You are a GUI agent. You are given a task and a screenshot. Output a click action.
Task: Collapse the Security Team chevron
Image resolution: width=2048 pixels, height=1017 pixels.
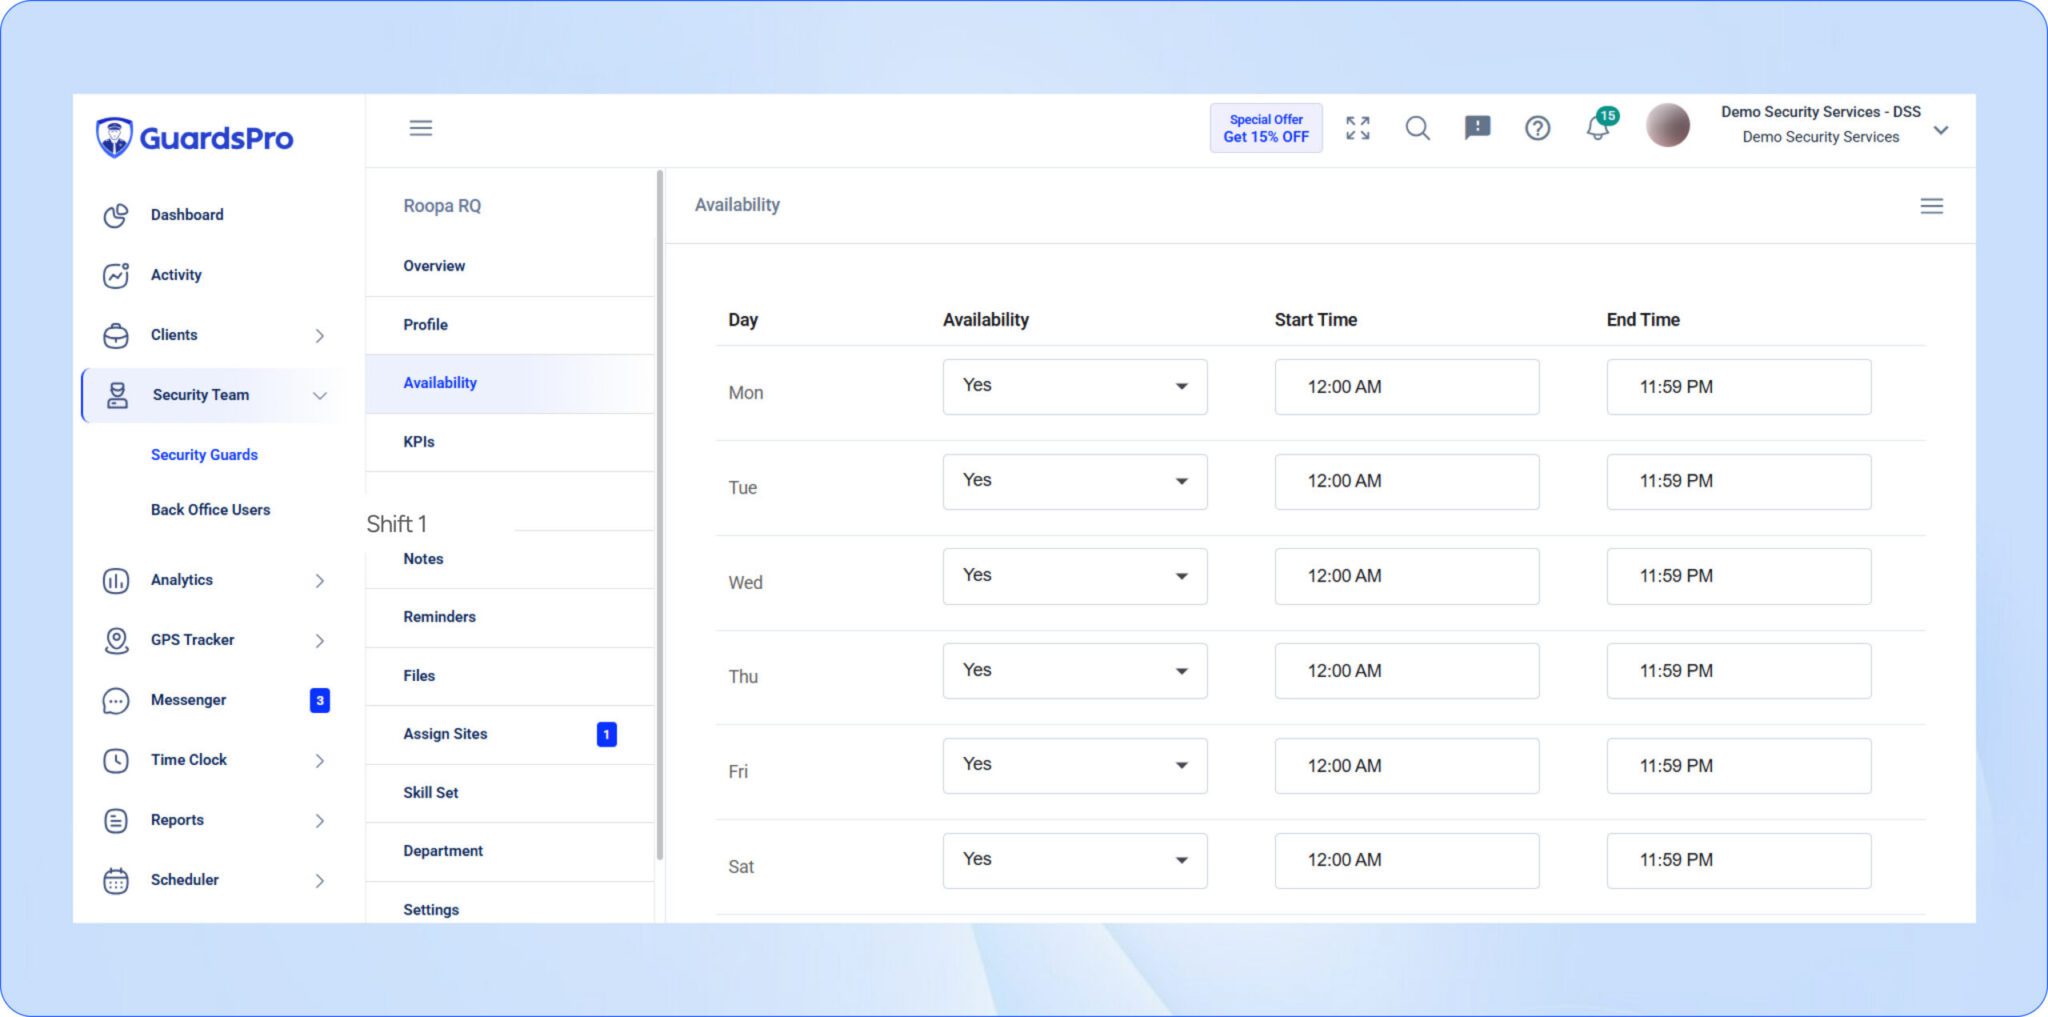click(x=320, y=396)
